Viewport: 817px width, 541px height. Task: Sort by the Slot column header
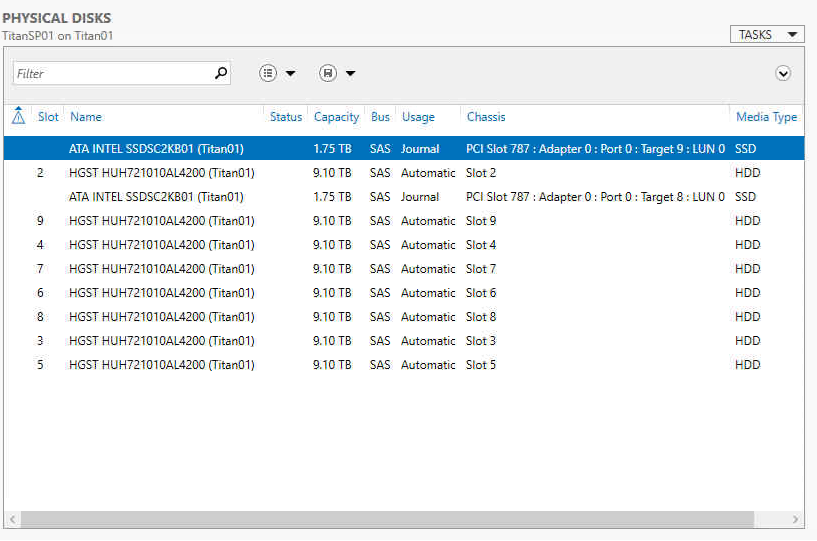coord(48,117)
